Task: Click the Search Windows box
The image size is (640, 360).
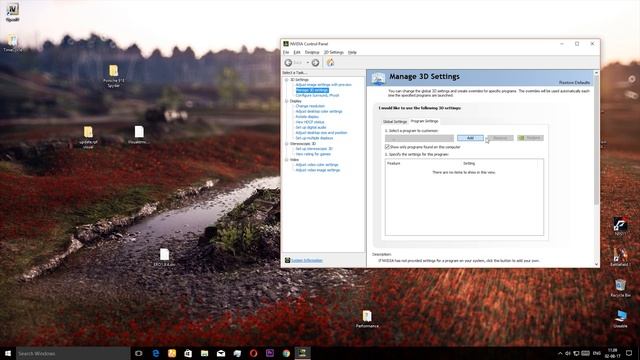Action: point(73,353)
